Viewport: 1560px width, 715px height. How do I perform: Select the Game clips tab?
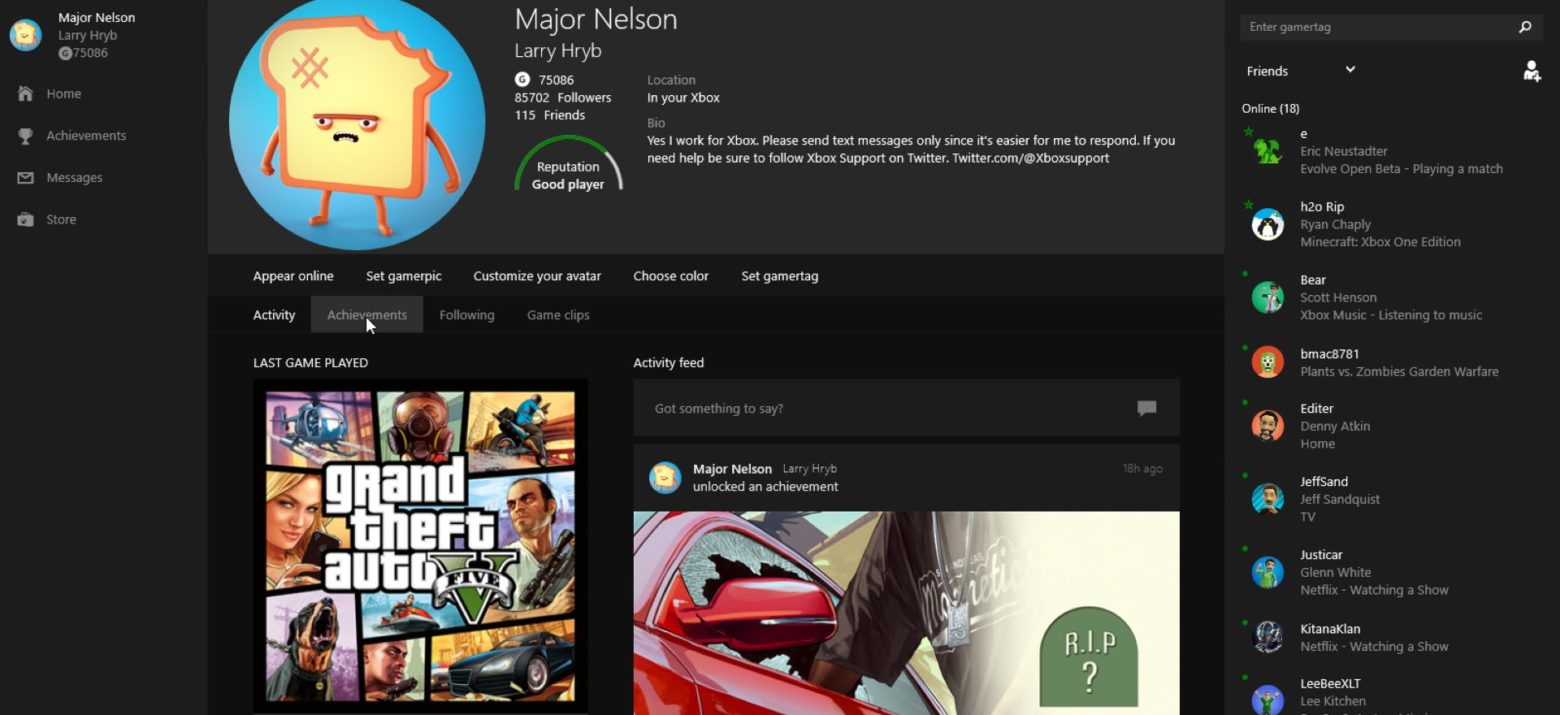[x=558, y=315]
